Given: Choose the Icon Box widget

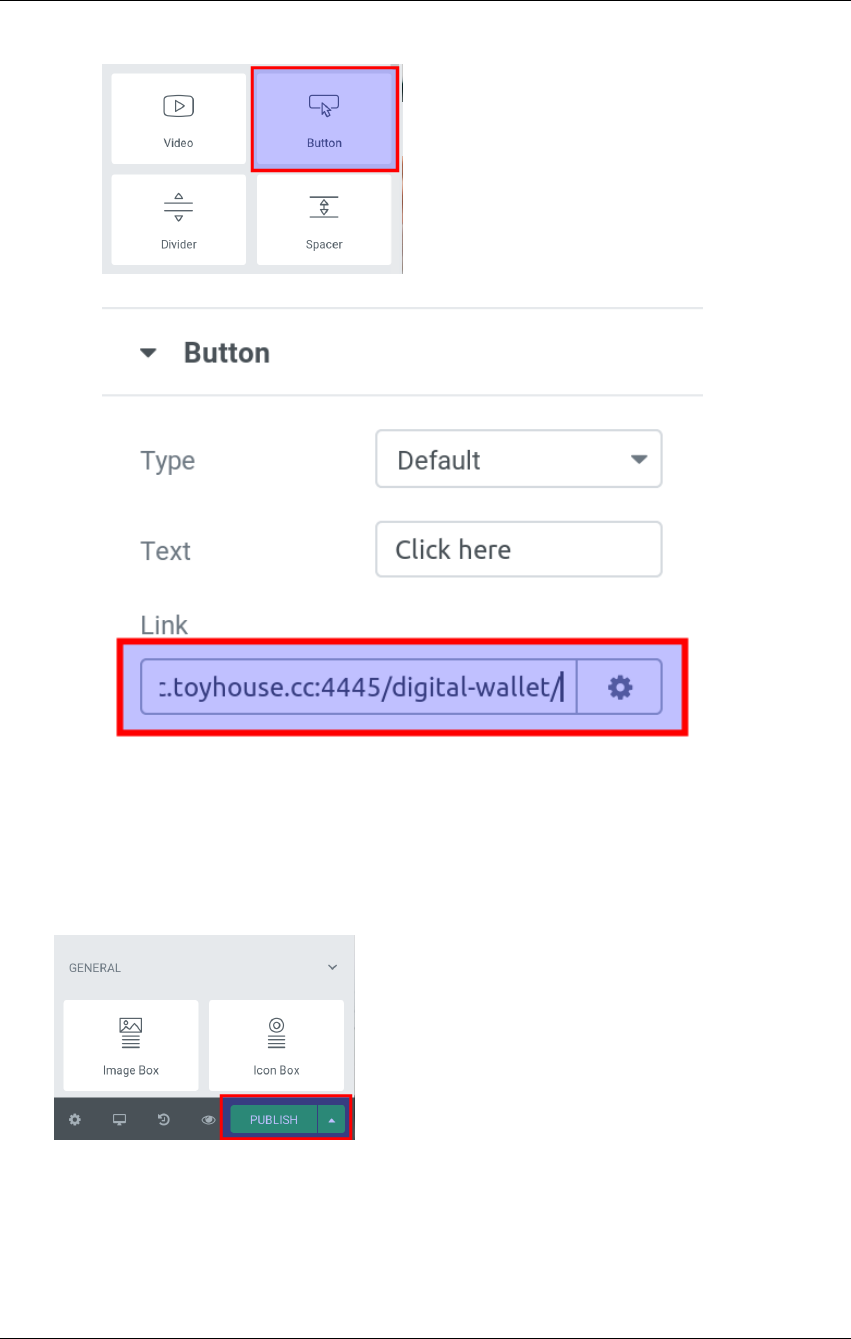Looking at the screenshot, I should tap(276, 1045).
